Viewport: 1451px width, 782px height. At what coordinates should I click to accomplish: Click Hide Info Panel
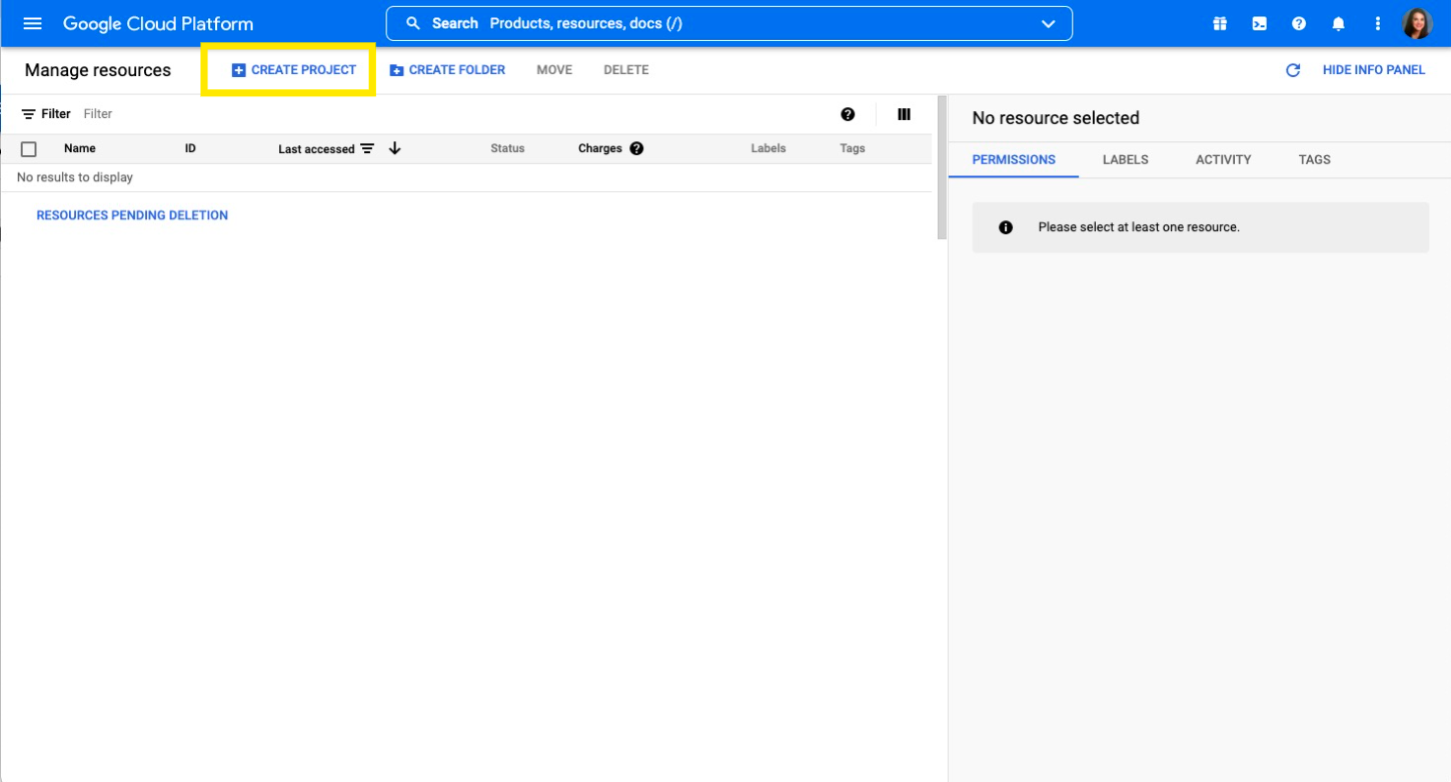point(1373,70)
